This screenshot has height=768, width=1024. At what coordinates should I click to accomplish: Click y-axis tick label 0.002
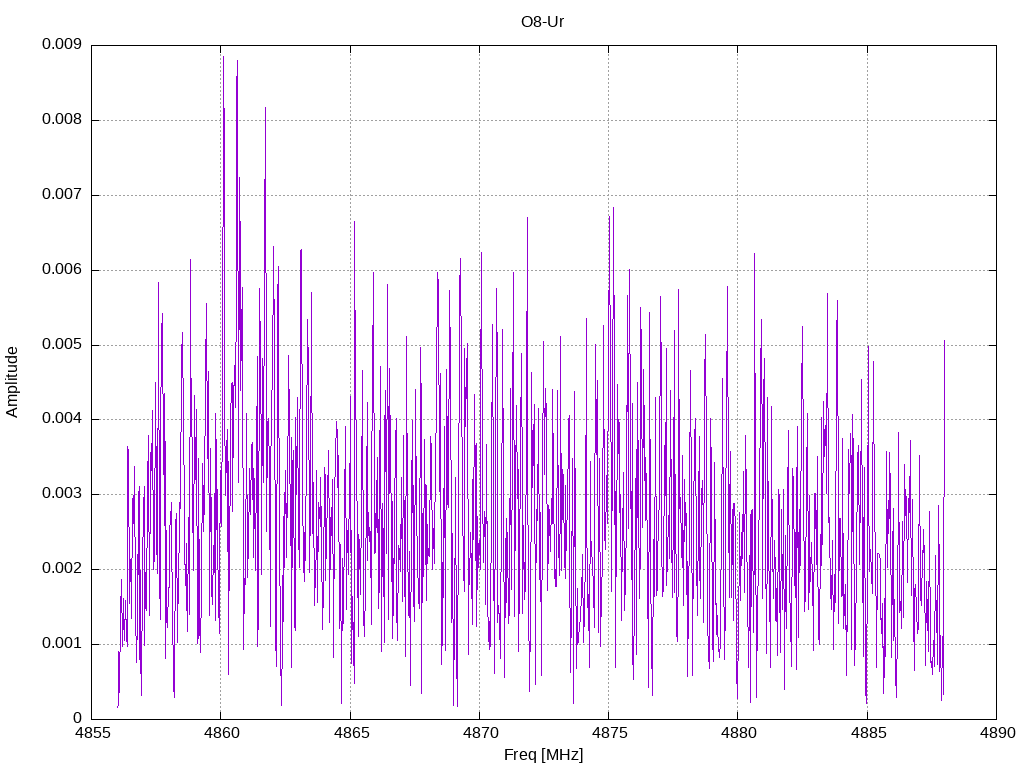(62, 568)
